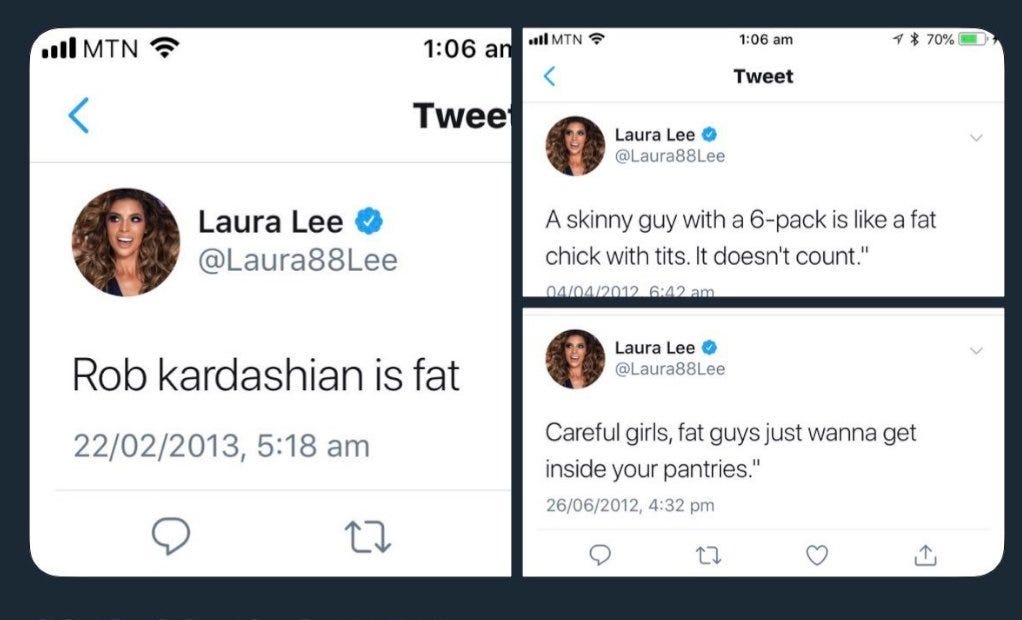Tap the retweet icon under the Rob Kardashian tweet
1022x620 pixels.
[x=369, y=537]
